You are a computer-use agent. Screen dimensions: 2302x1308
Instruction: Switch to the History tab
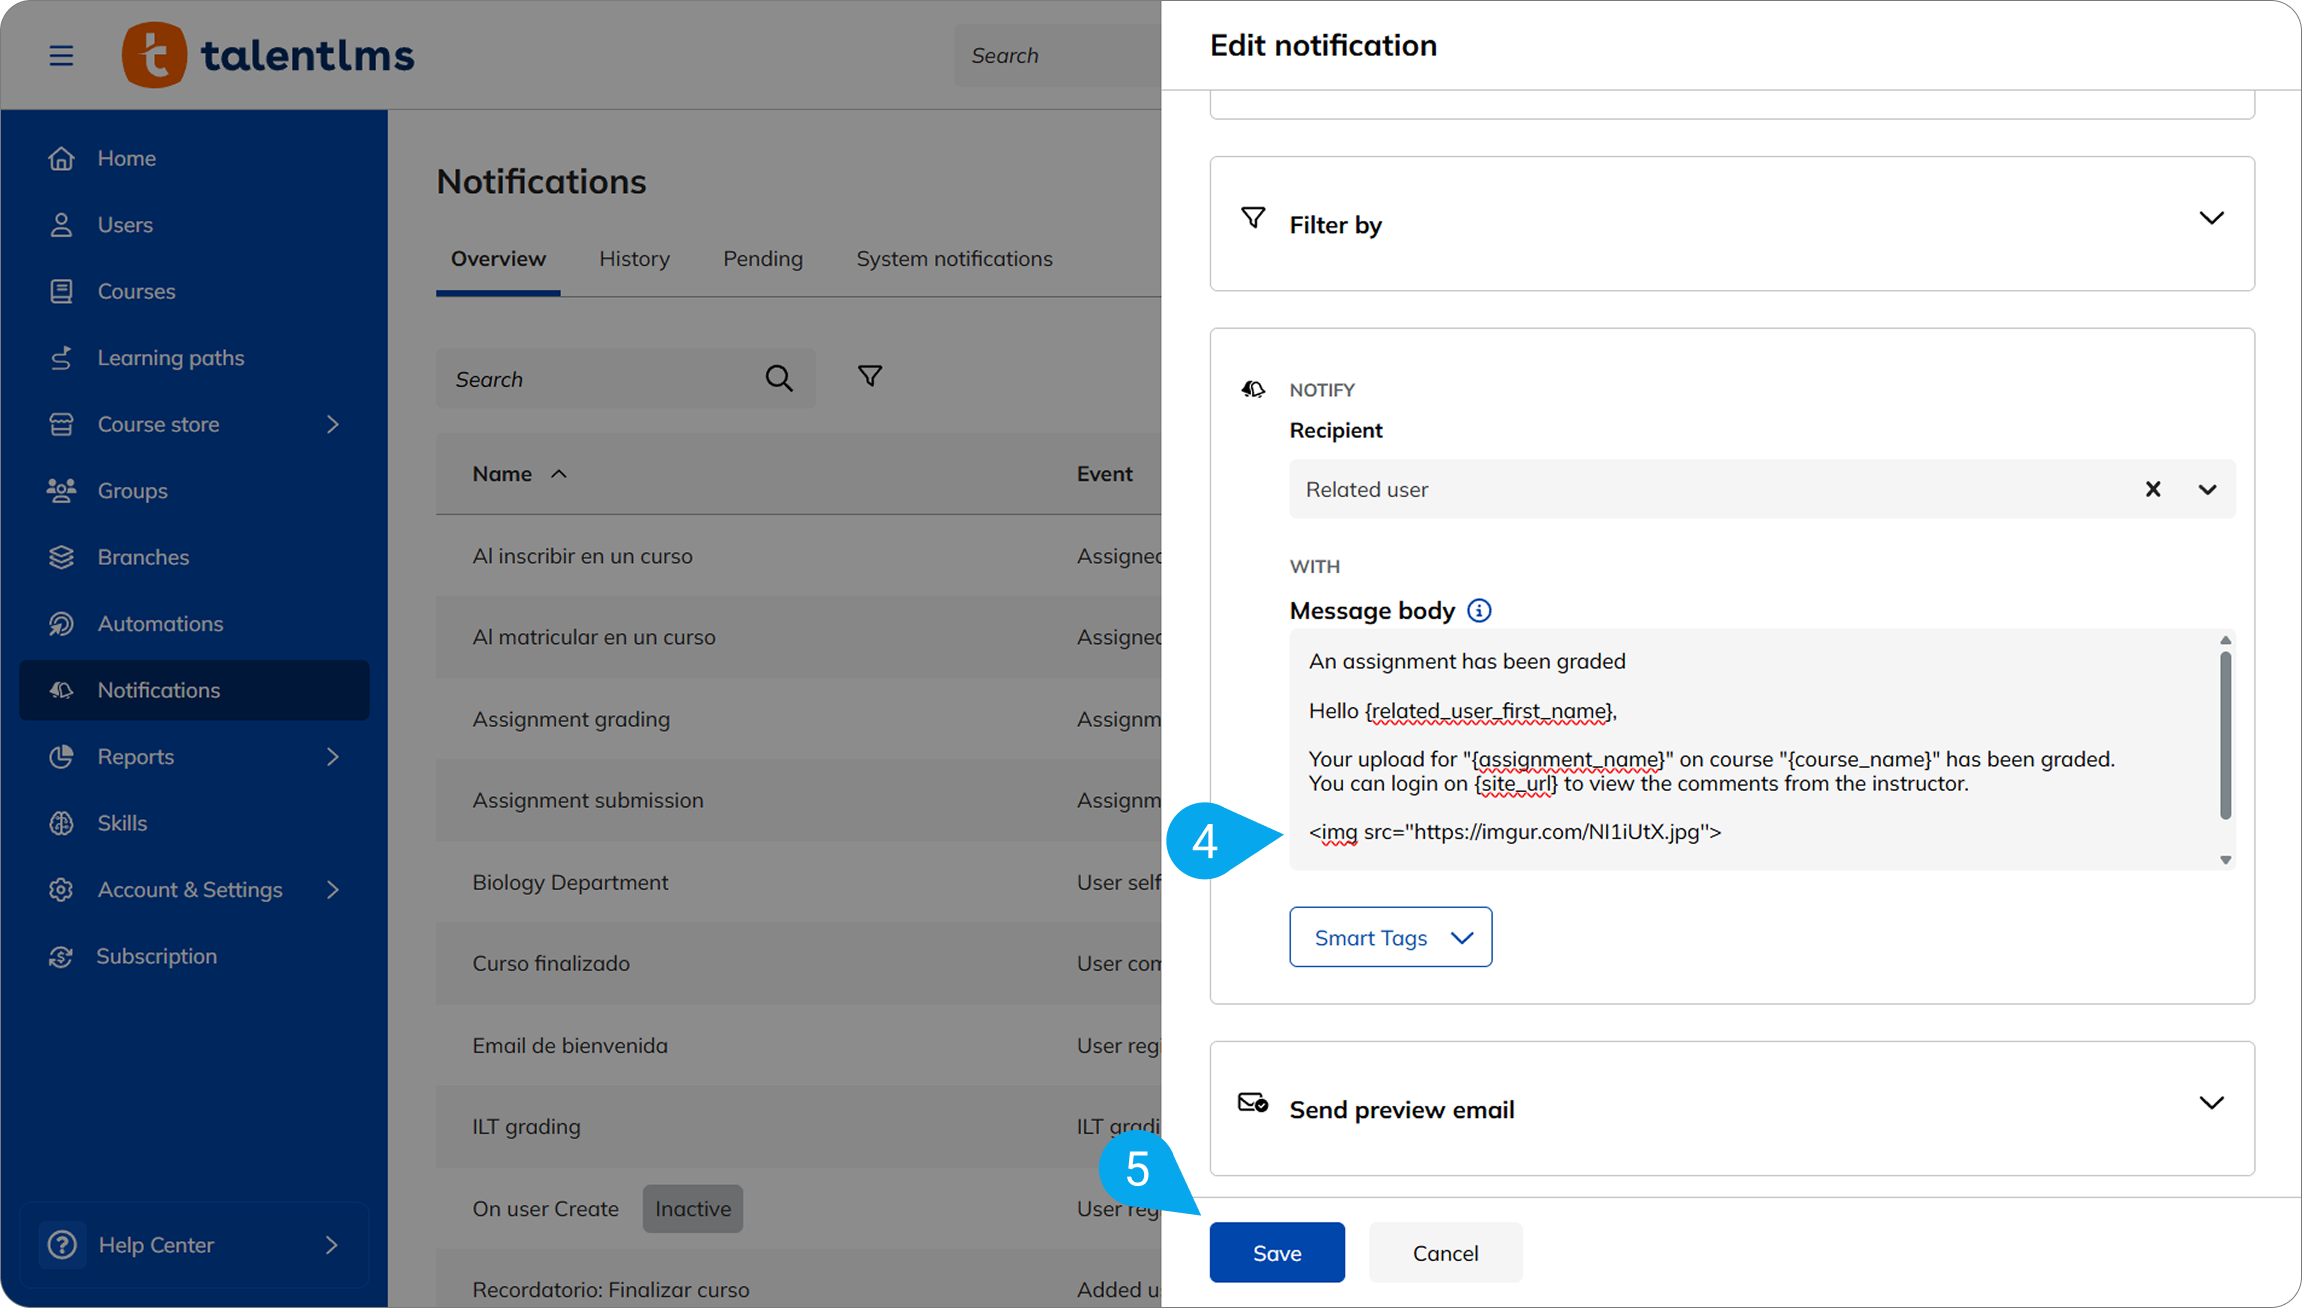coord(634,259)
